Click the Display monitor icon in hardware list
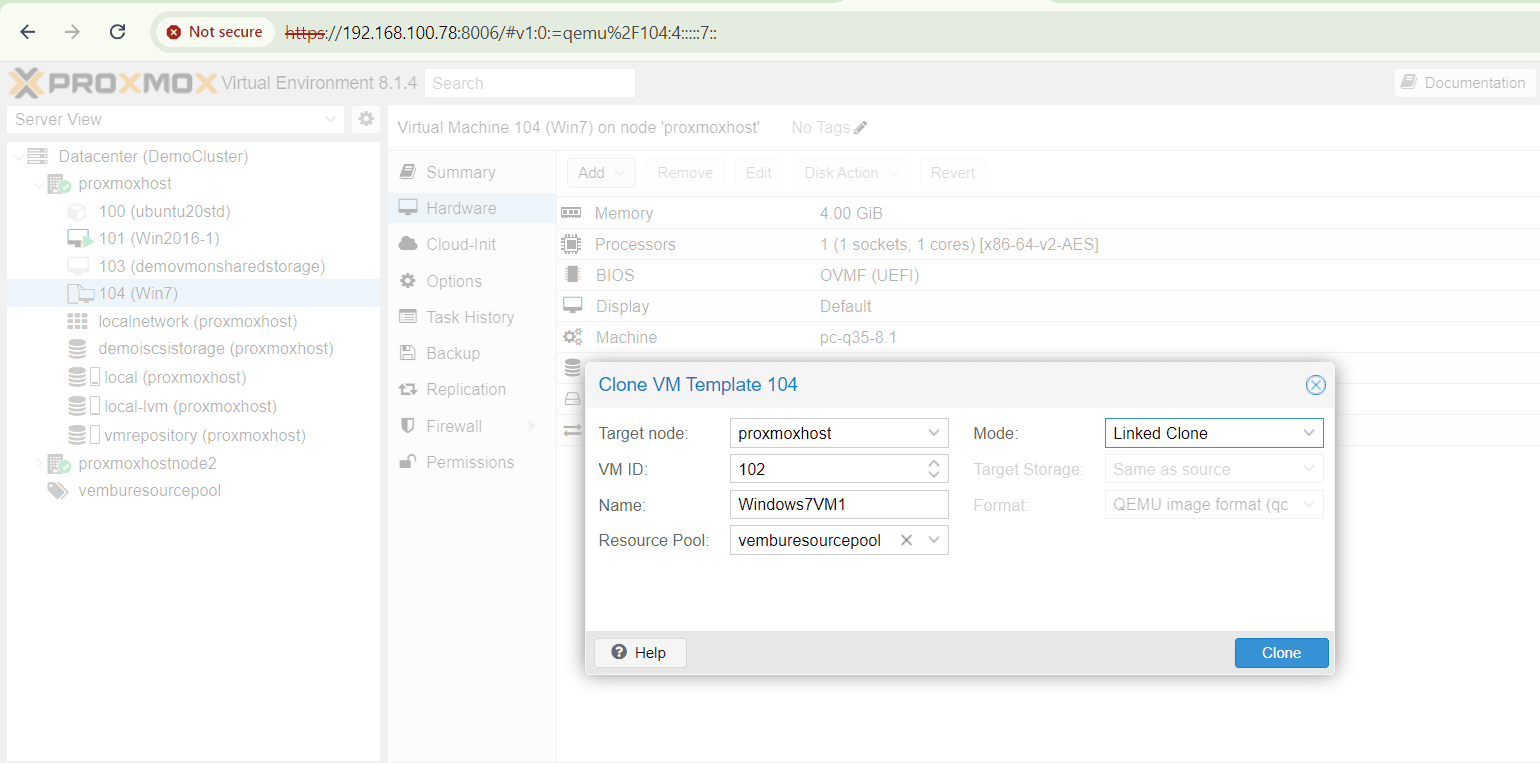 [572, 306]
